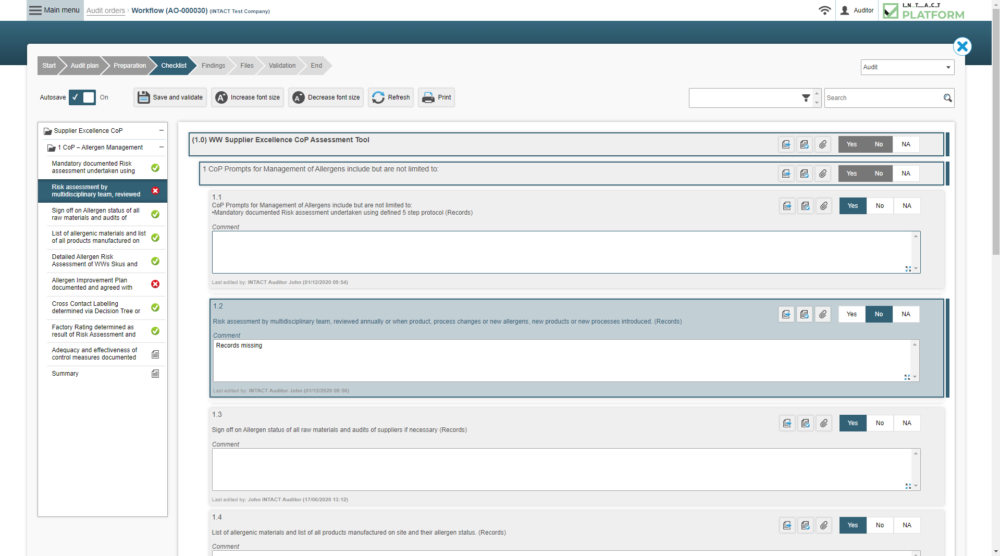1000x556 pixels.
Task: Expand the 1.2 comment box with fullscreen icon
Action: pos(907,377)
